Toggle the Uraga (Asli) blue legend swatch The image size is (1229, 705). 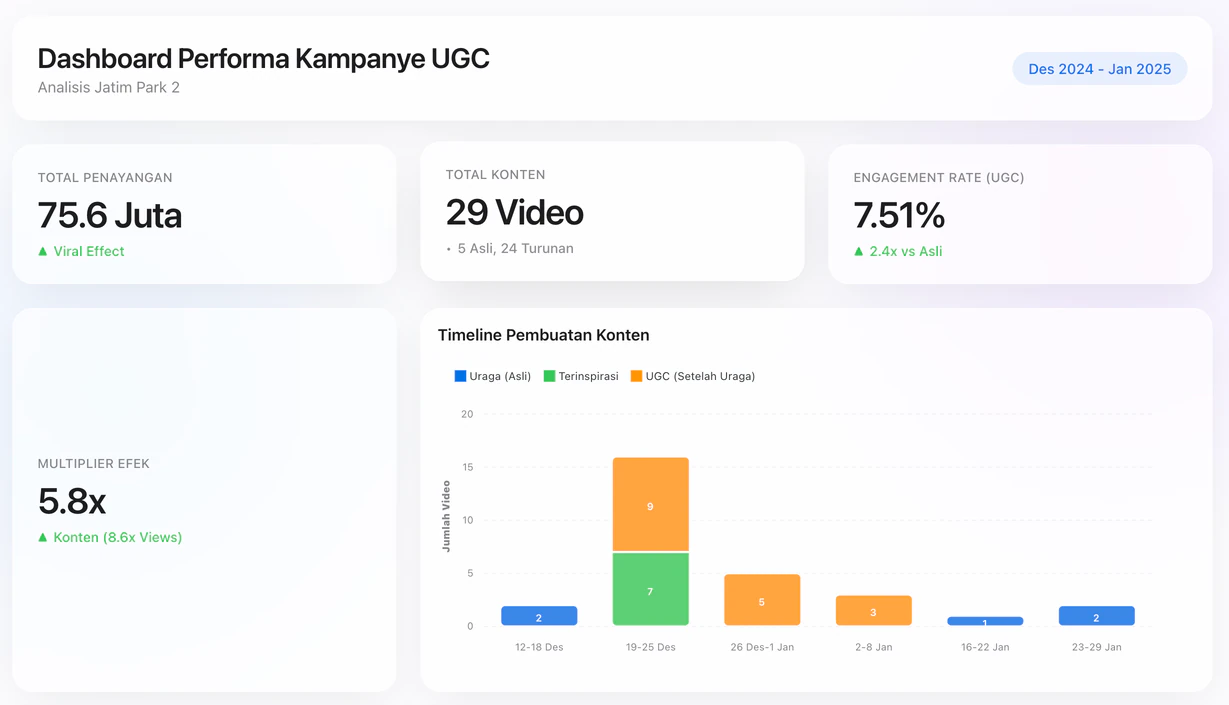(460, 376)
